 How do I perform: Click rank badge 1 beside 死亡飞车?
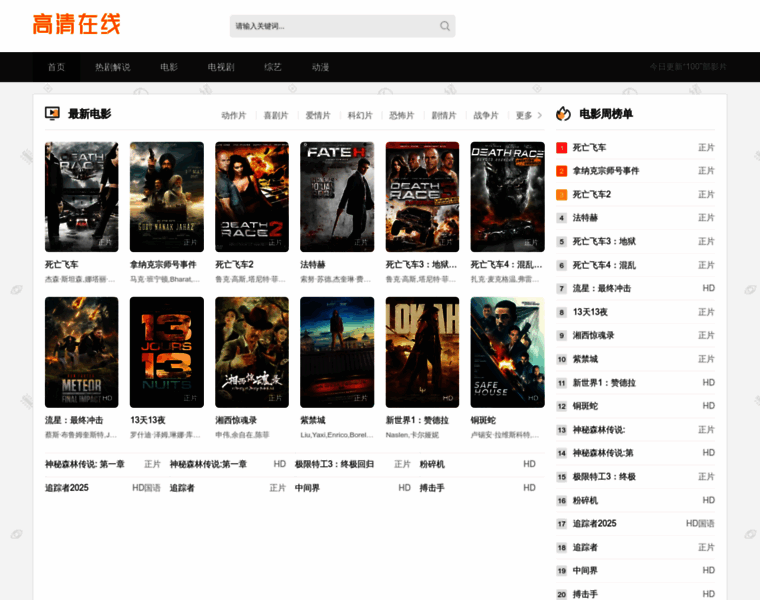pyautogui.click(x=561, y=148)
